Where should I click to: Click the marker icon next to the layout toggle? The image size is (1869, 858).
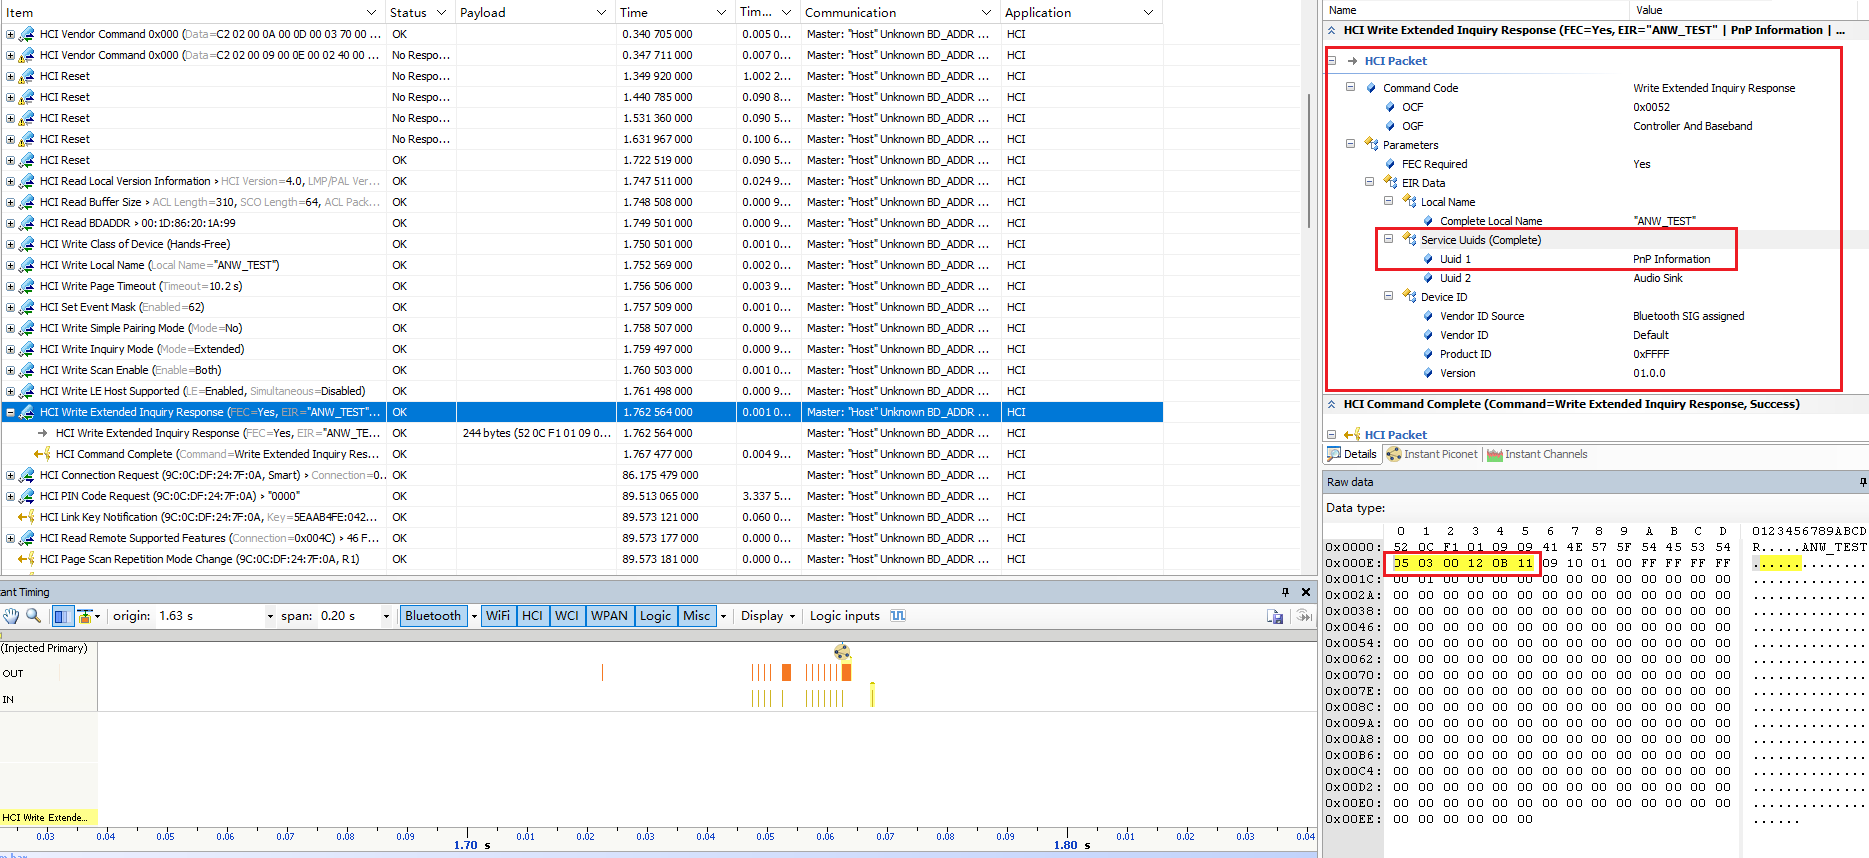85,616
